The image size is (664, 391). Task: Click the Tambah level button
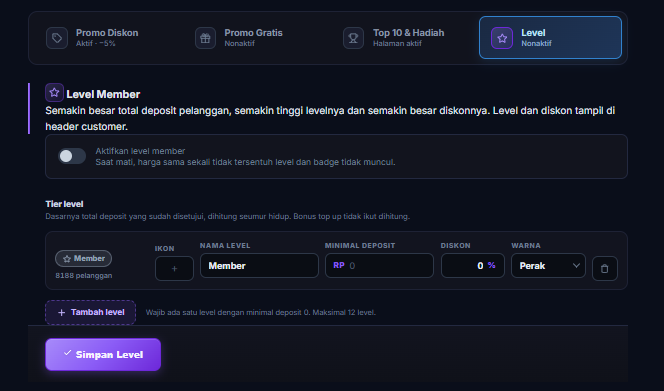[91, 312]
